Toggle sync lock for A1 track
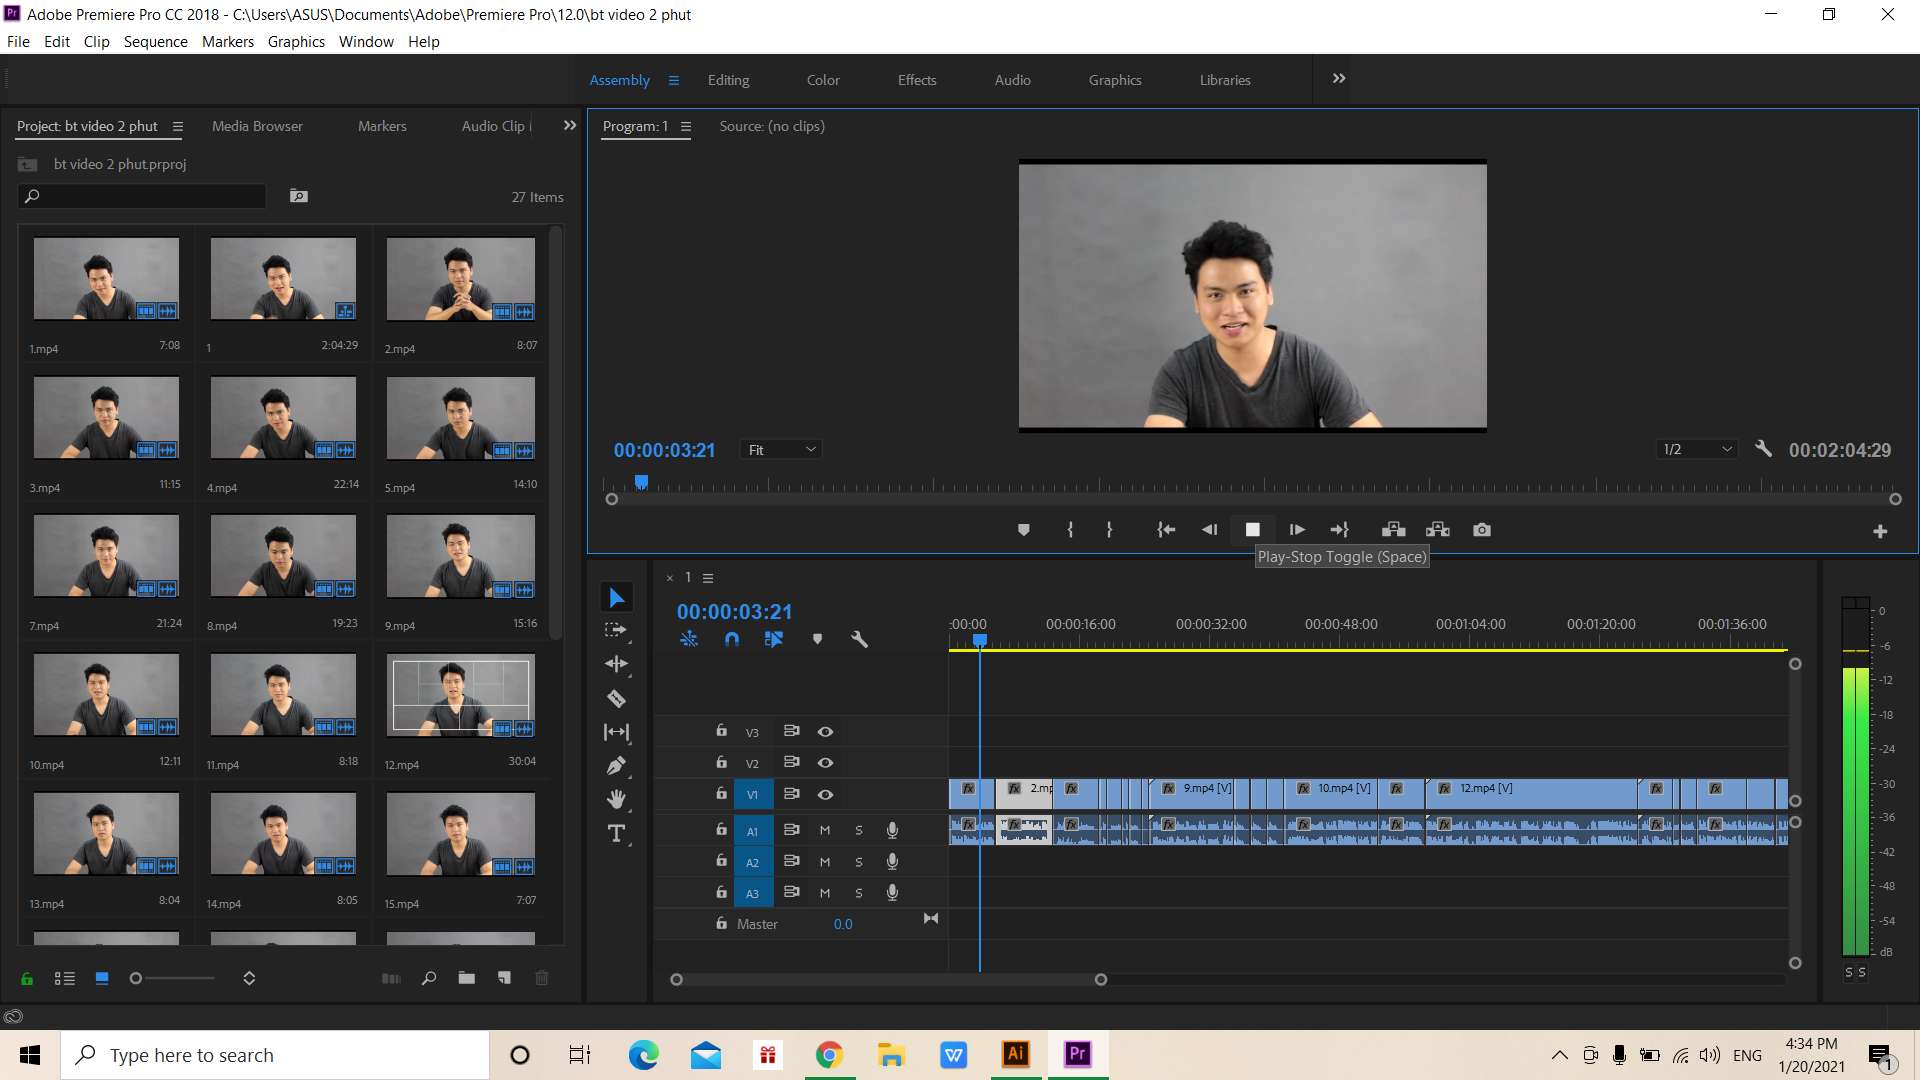This screenshot has height=1080, width=1920. click(x=791, y=830)
